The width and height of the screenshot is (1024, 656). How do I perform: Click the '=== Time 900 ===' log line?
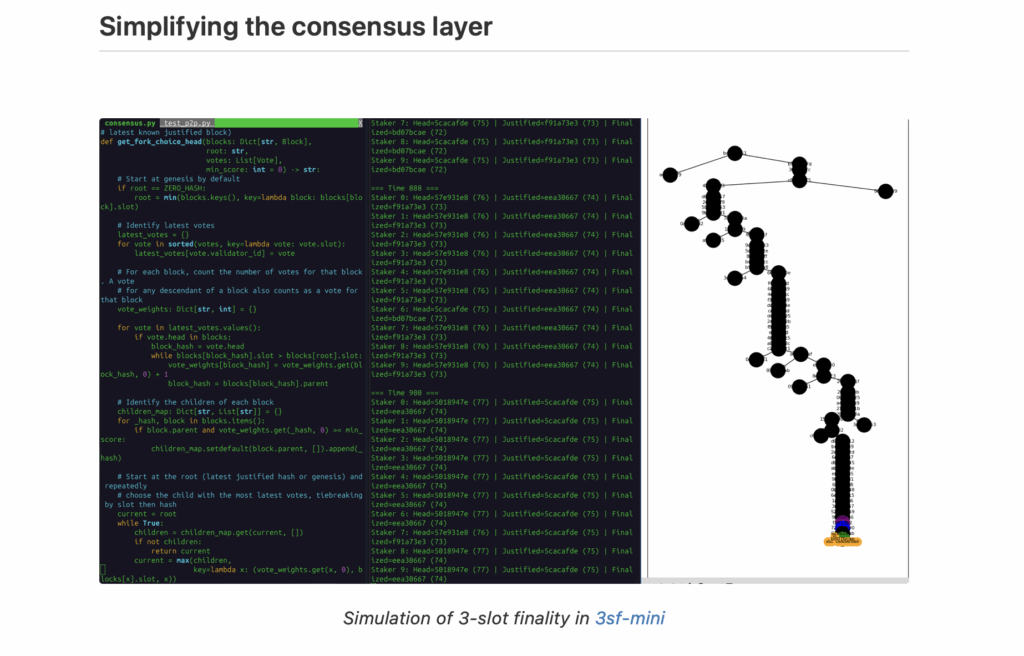click(x=405, y=393)
